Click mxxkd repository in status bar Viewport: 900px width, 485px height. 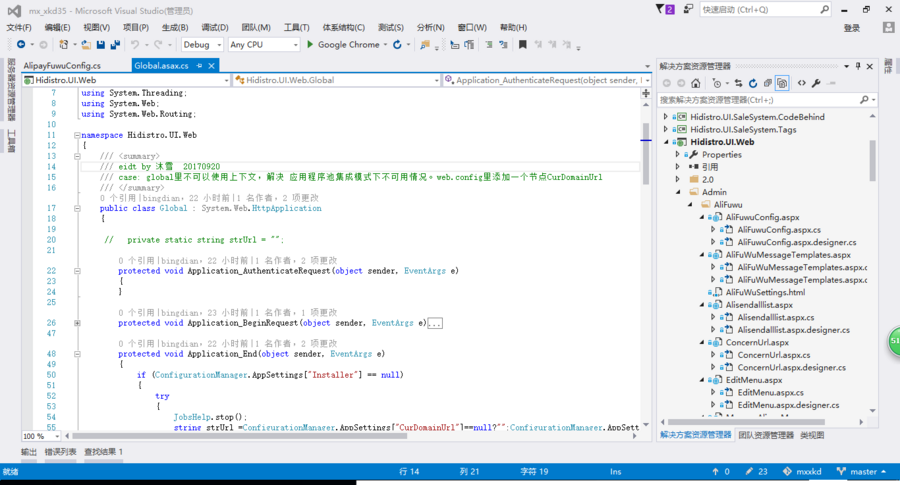coord(802,472)
